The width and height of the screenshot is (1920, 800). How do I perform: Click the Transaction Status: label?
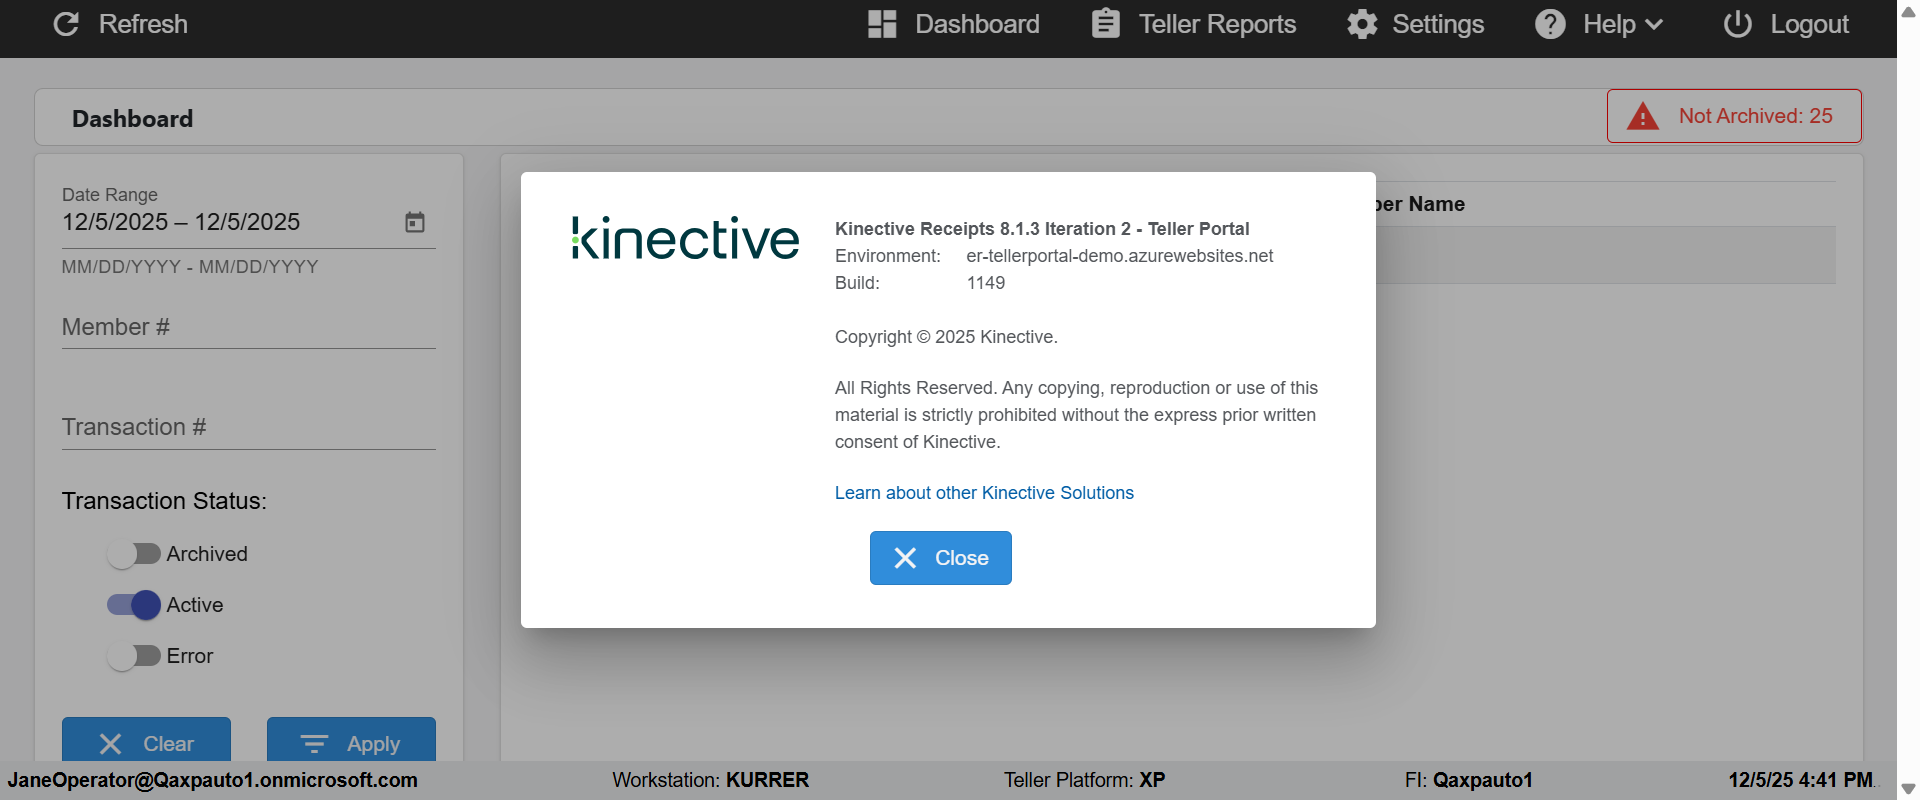[x=164, y=501]
